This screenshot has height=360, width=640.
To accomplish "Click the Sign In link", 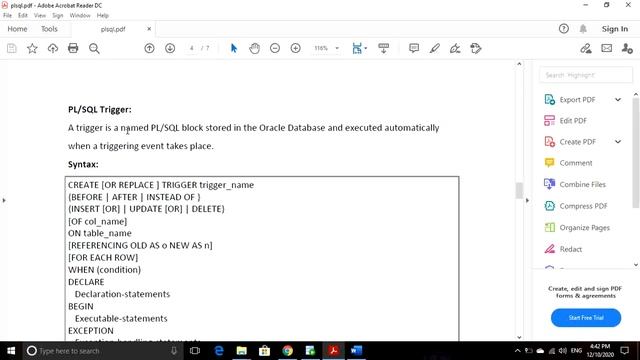I will [x=615, y=29].
